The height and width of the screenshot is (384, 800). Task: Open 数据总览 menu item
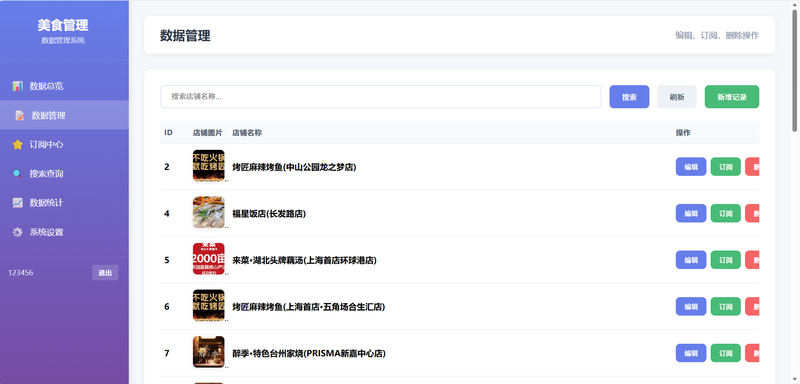coord(64,86)
